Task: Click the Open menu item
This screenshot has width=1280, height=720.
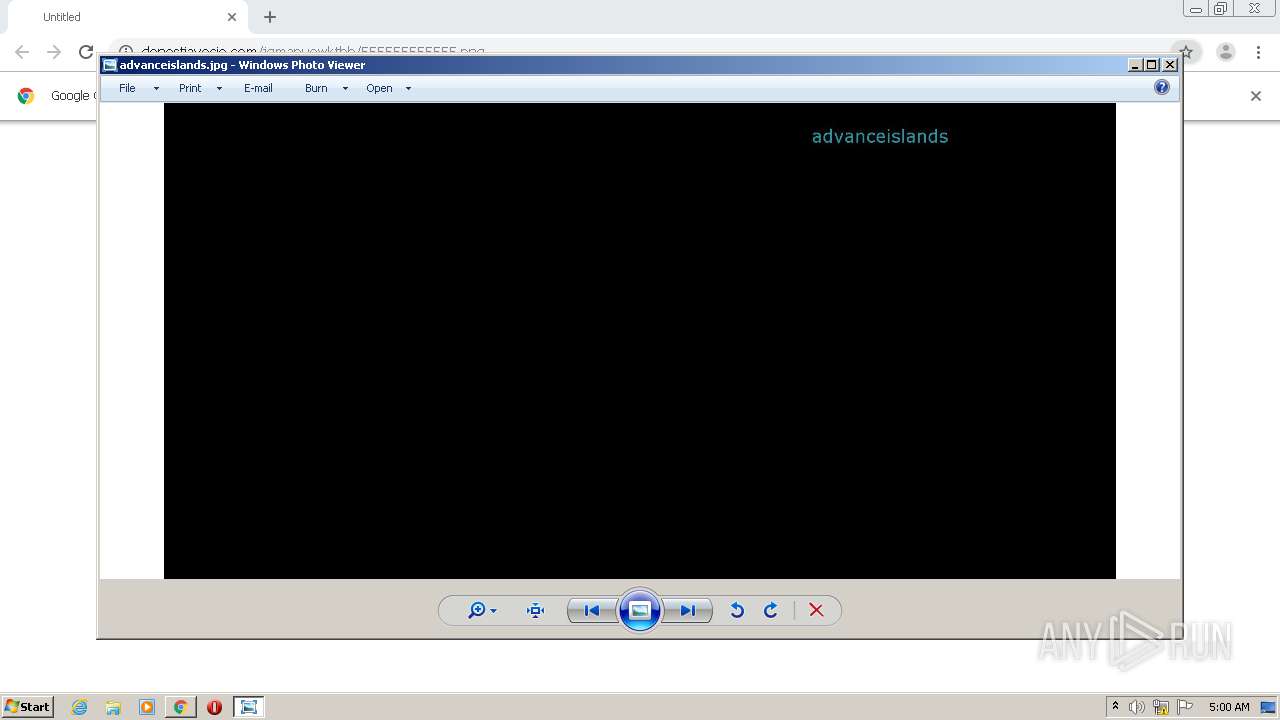Action: (x=379, y=88)
